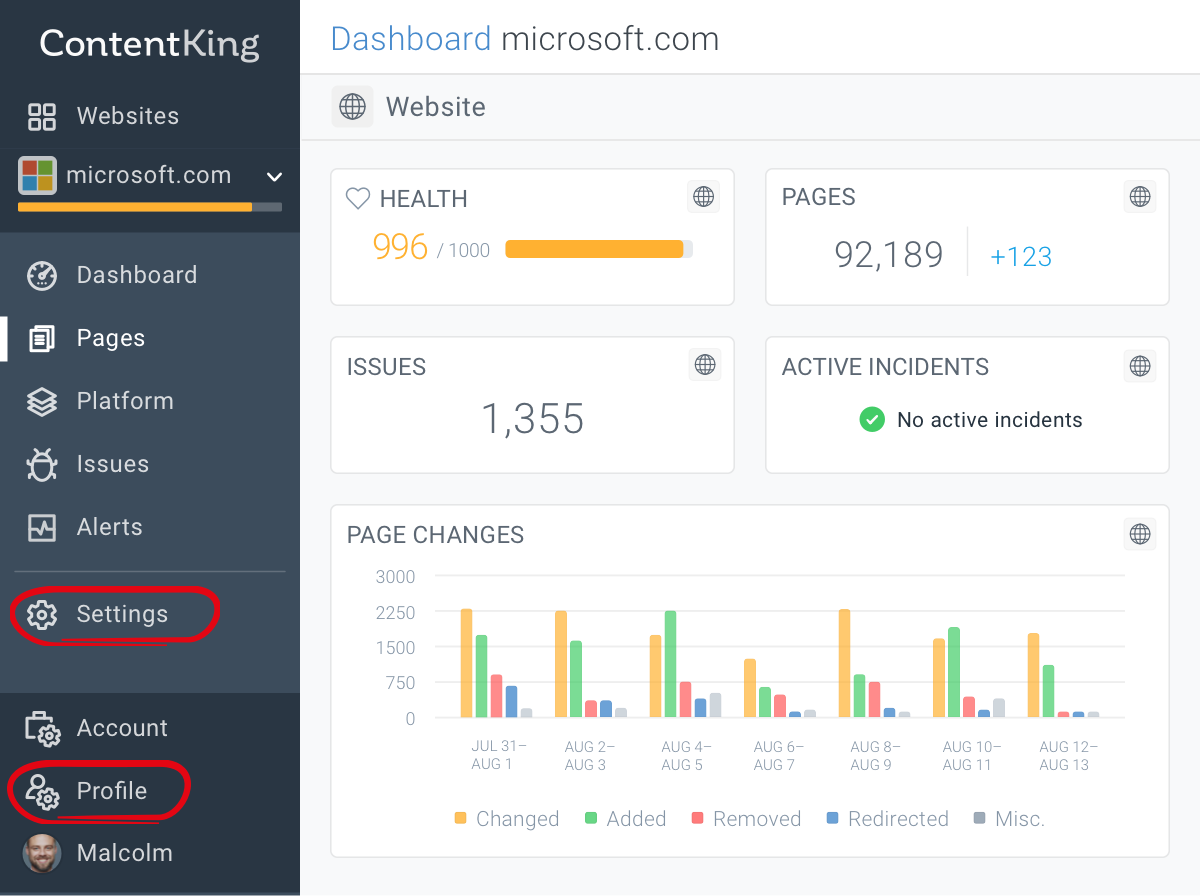This screenshot has width=1200, height=896.
Task: Click the Dashboard breadcrumb link
Action: click(411, 39)
